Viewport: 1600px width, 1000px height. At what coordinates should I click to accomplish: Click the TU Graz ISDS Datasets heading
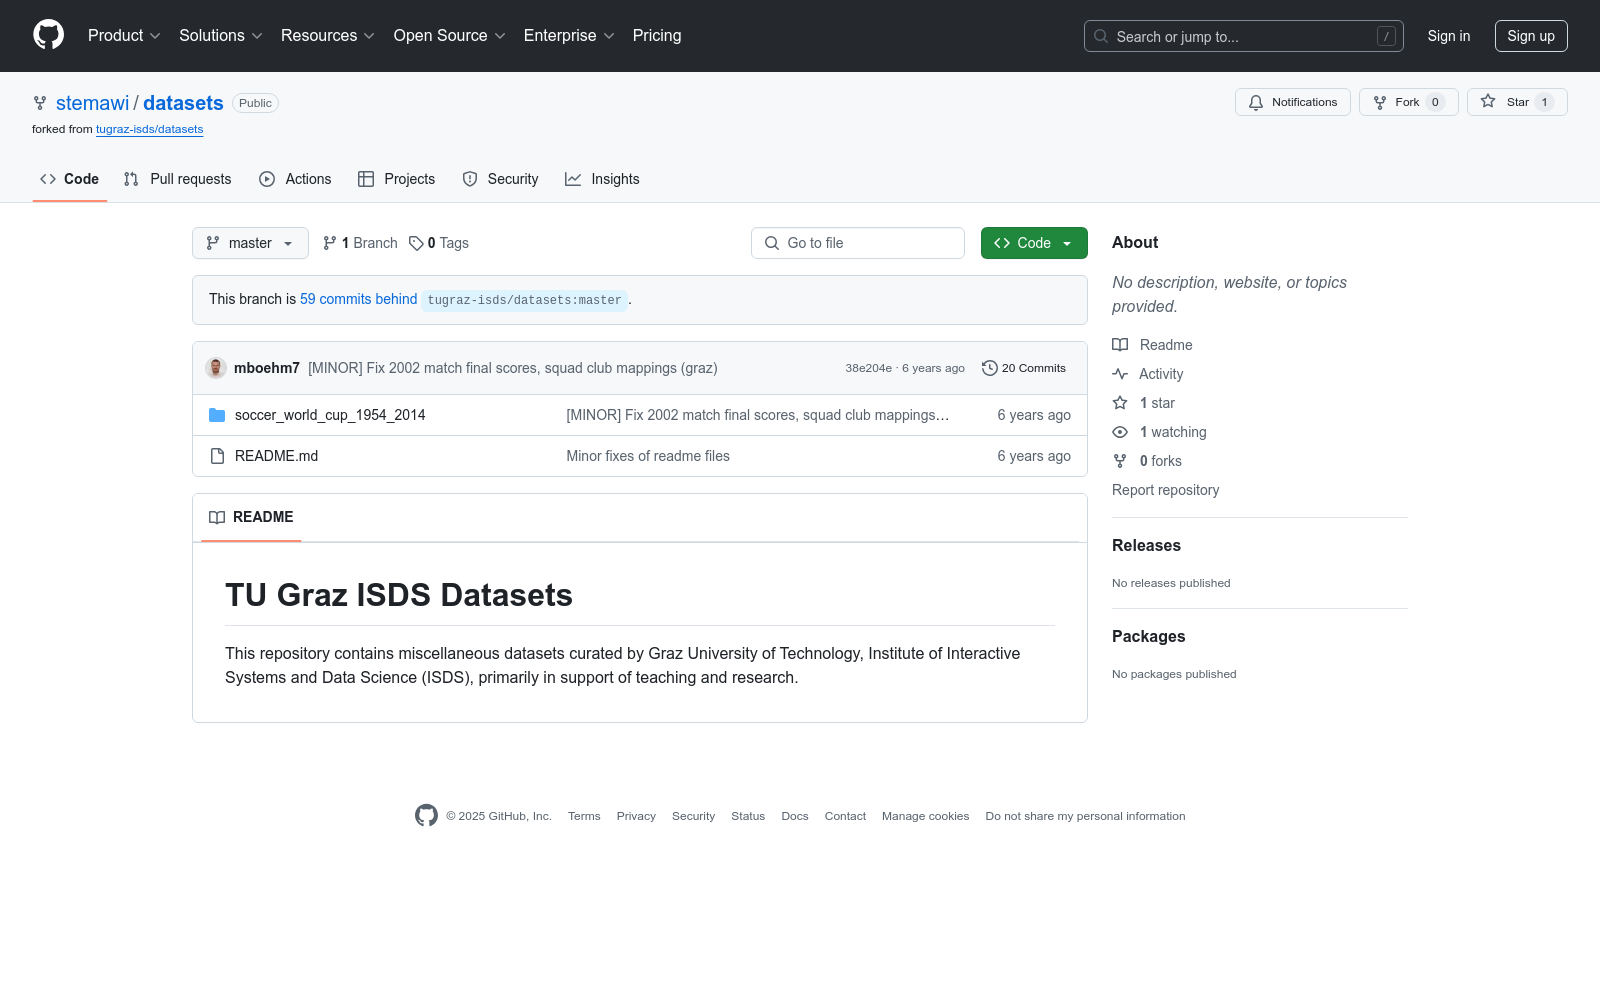(x=399, y=595)
